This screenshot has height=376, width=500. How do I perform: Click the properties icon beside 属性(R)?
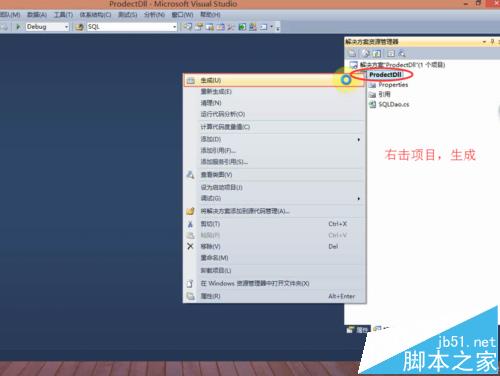(190, 296)
